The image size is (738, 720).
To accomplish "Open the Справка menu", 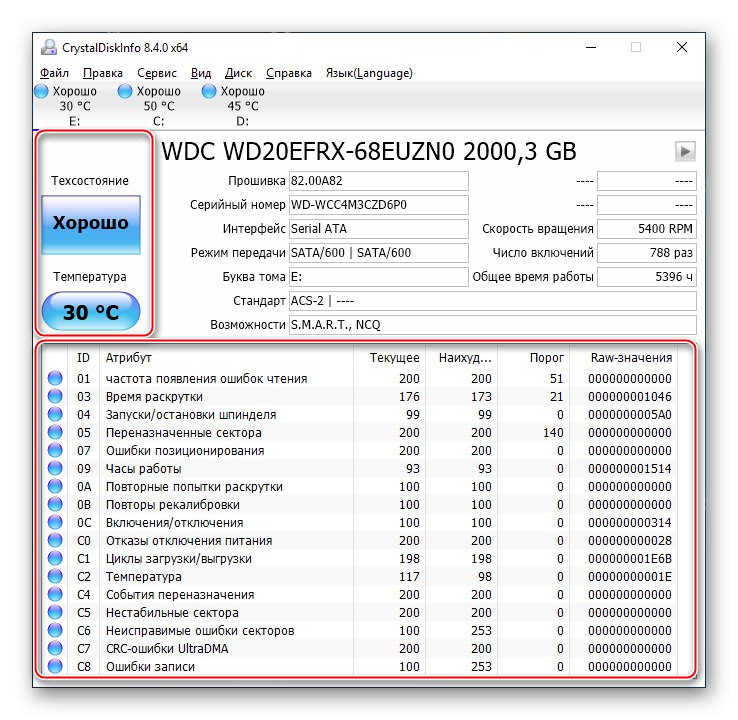I will tap(289, 73).
